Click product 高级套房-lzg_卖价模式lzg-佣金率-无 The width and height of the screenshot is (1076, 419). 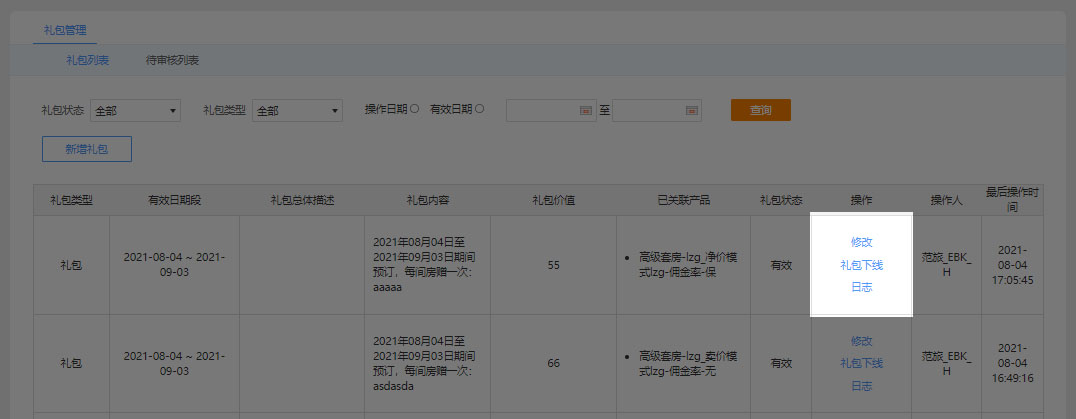pyautogui.click(x=688, y=363)
